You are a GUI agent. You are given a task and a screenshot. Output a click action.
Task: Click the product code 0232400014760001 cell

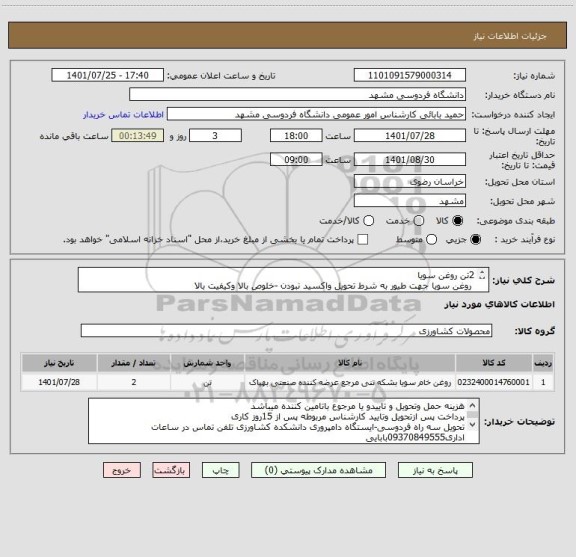(x=494, y=382)
